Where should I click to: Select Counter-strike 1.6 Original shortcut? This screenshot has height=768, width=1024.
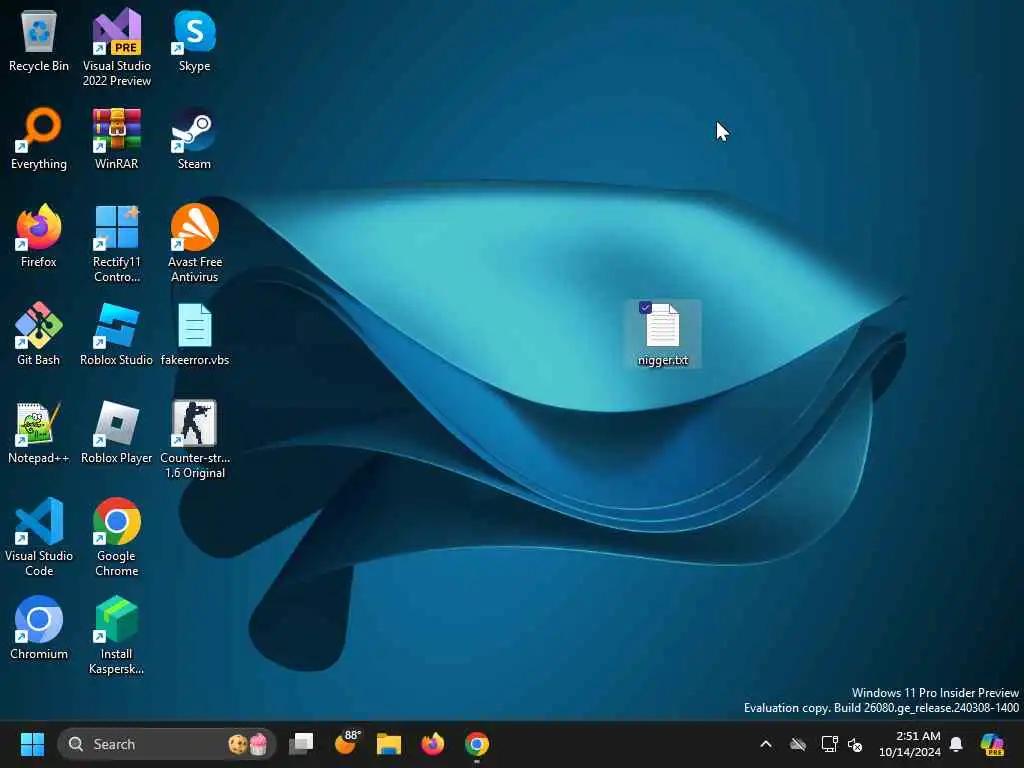(x=194, y=440)
